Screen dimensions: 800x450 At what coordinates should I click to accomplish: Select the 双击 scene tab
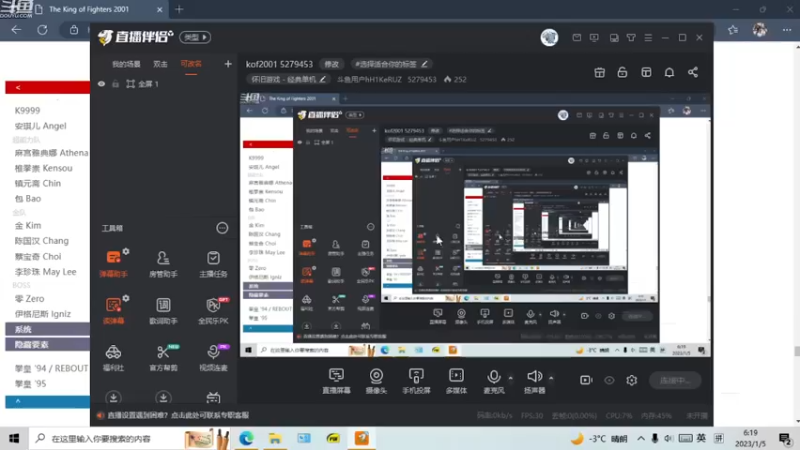(x=160, y=64)
